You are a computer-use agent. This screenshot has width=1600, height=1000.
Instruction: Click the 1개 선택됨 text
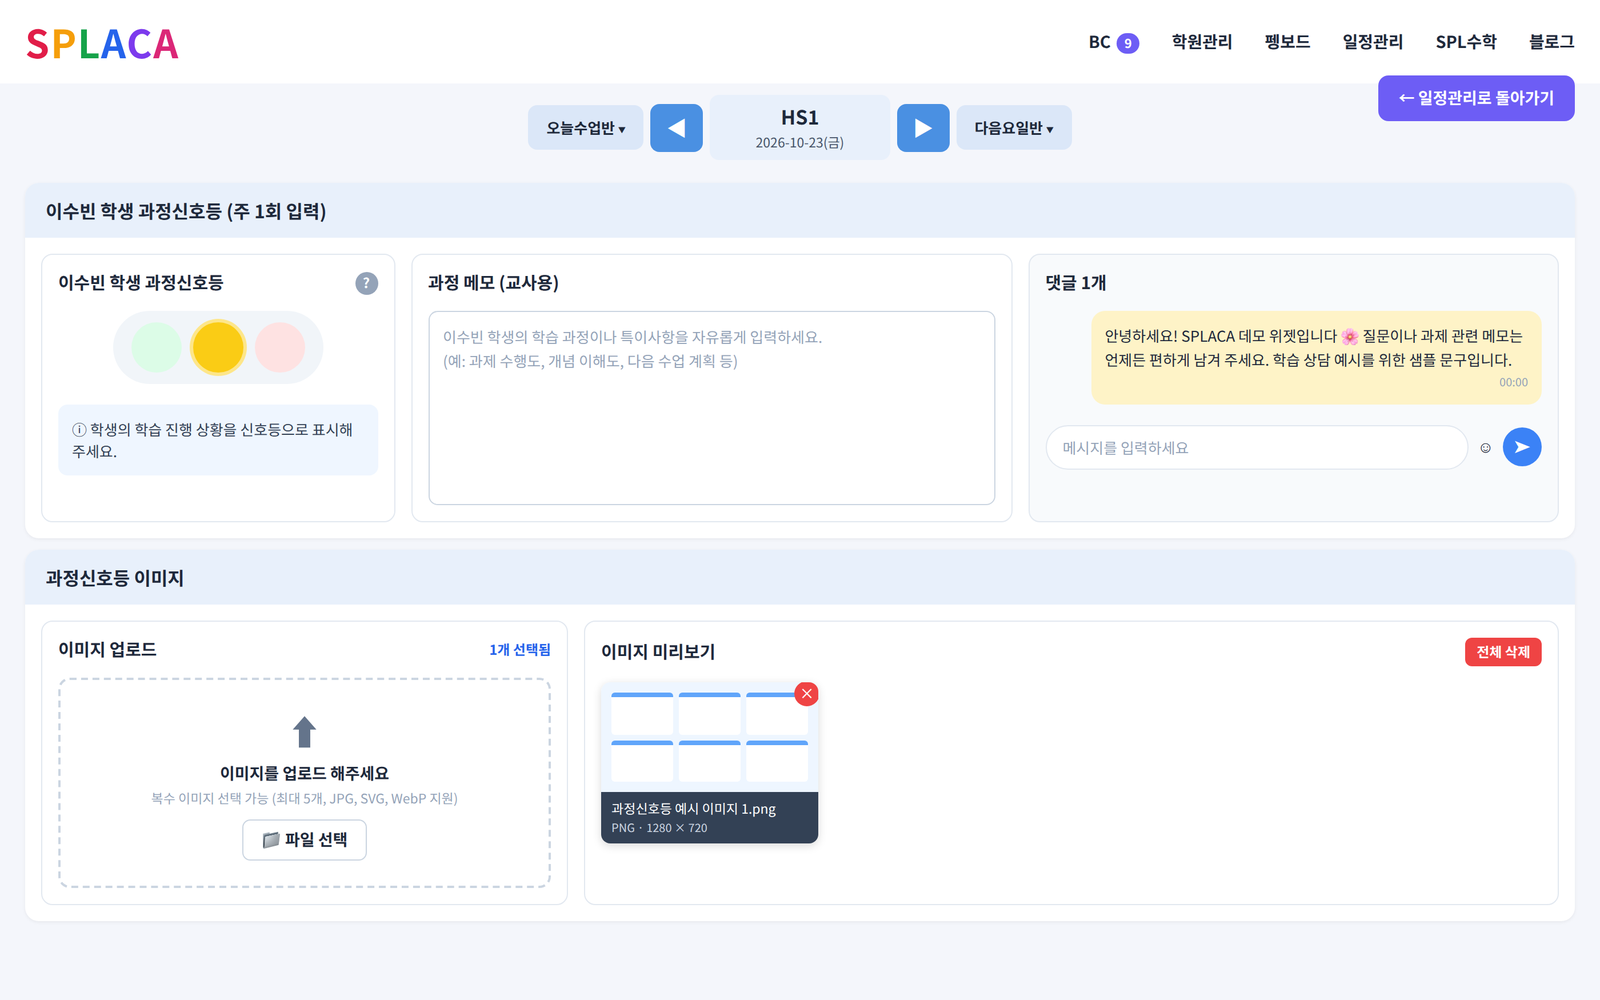coord(520,650)
